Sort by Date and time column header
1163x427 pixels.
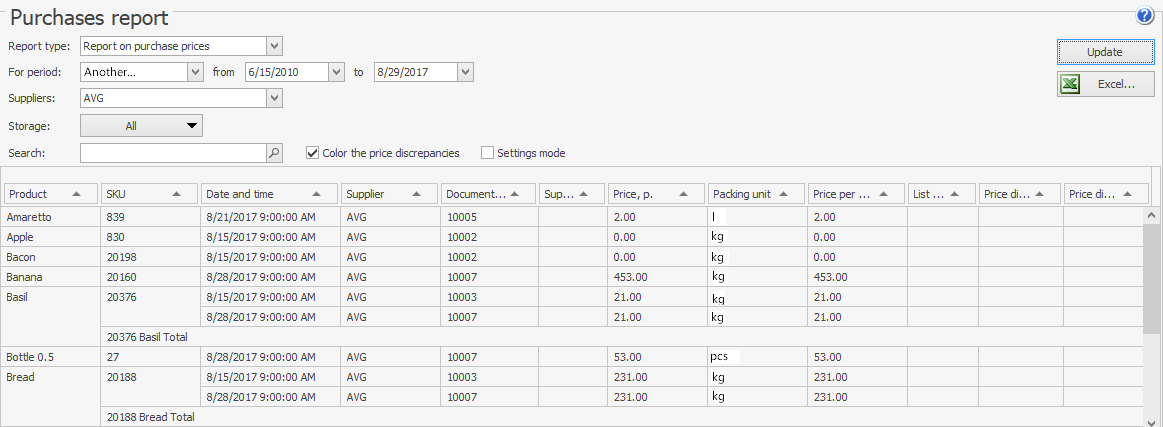268,194
